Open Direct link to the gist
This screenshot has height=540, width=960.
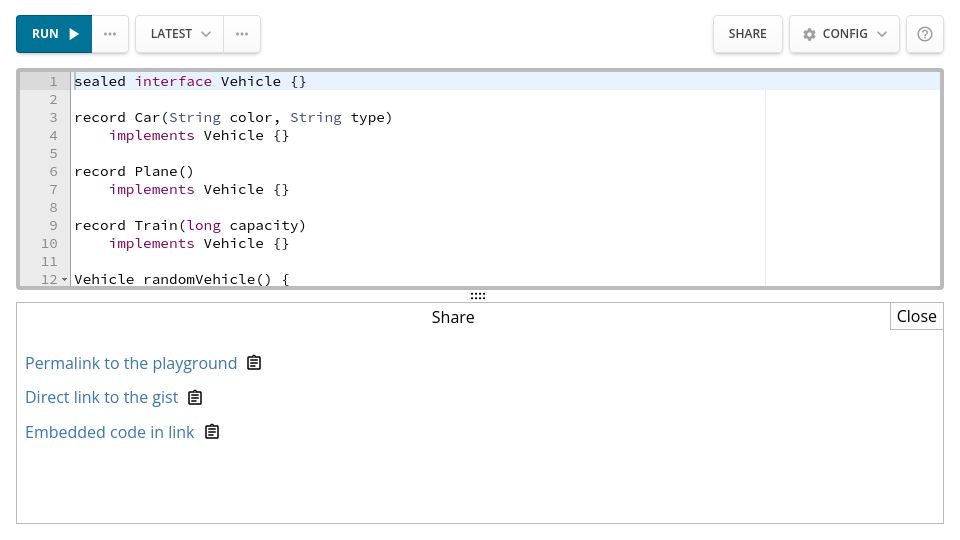click(102, 397)
